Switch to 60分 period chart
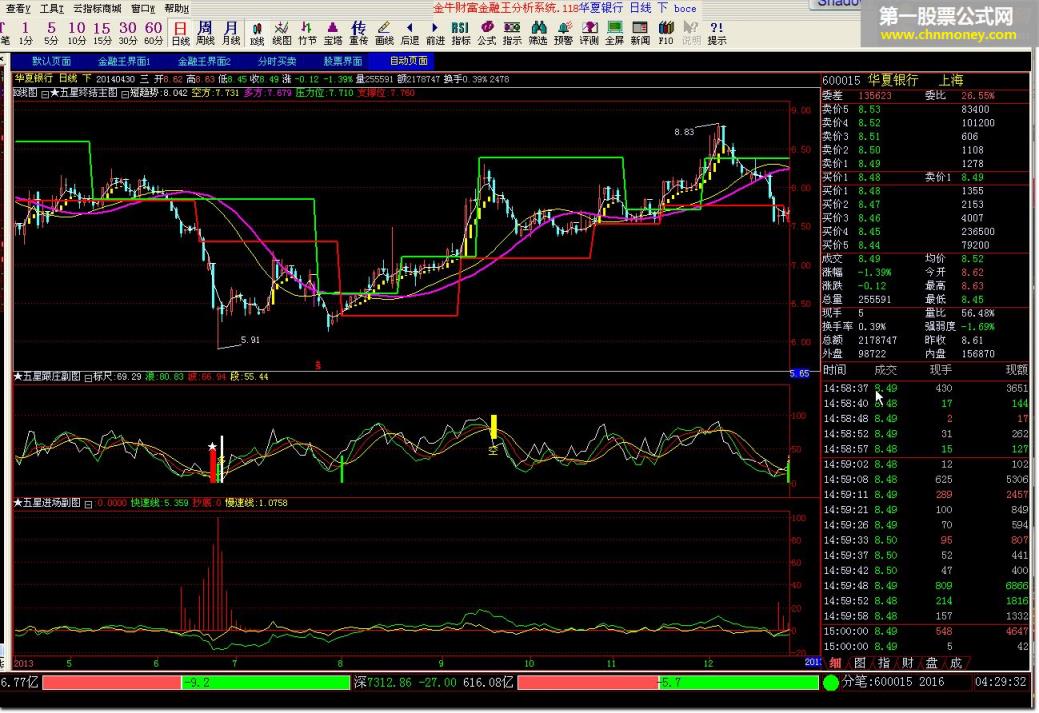Image resolution: width=1039 pixels, height=713 pixels. (x=154, y=33)
